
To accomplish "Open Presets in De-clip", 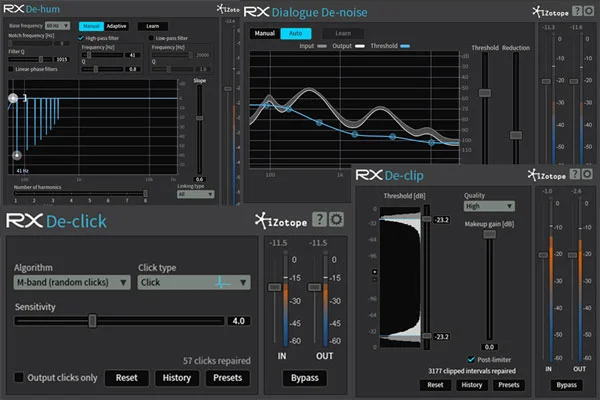I will (509, 385).
